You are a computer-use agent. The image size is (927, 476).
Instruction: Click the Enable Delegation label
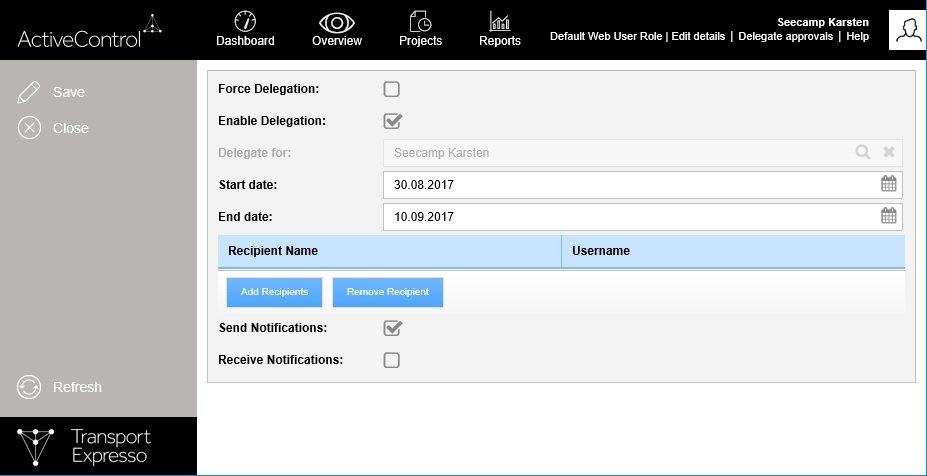pyautogui.click(x=272, y=121)
